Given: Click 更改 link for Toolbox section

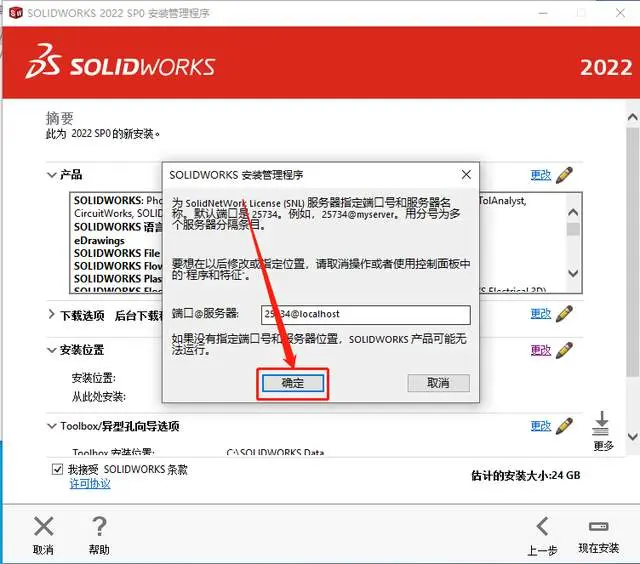Looking at the screenshot, I should click(541, 426).
